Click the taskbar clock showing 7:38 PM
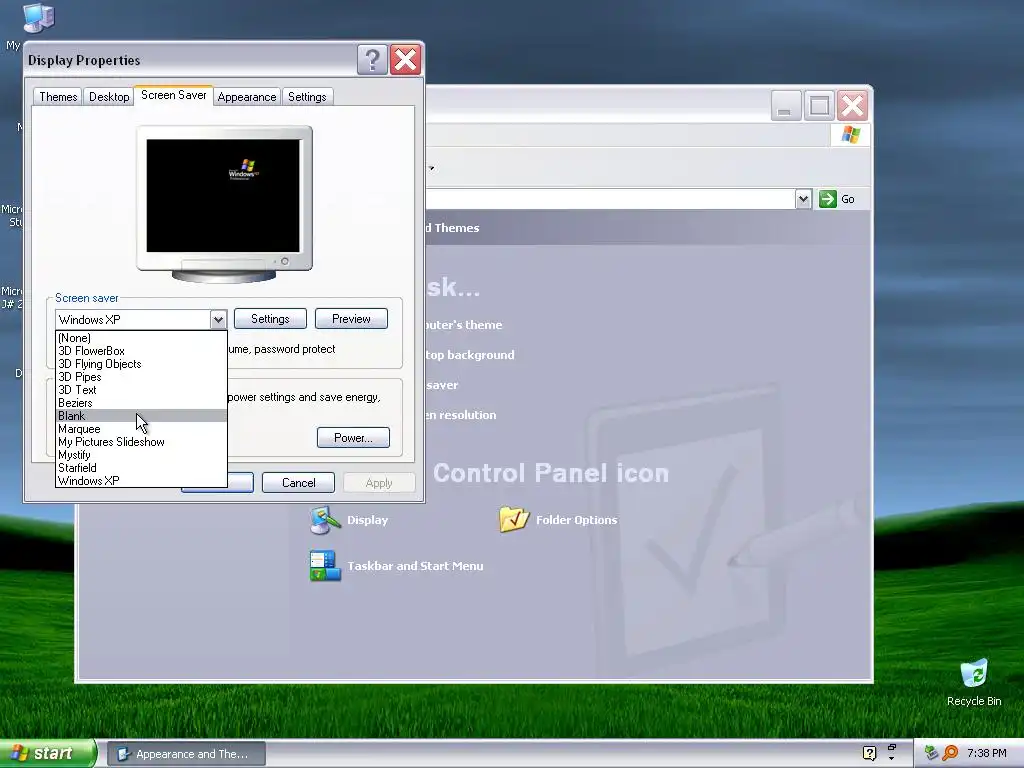The height and width of the screenshot is (768, 1024). coord(986,753)
